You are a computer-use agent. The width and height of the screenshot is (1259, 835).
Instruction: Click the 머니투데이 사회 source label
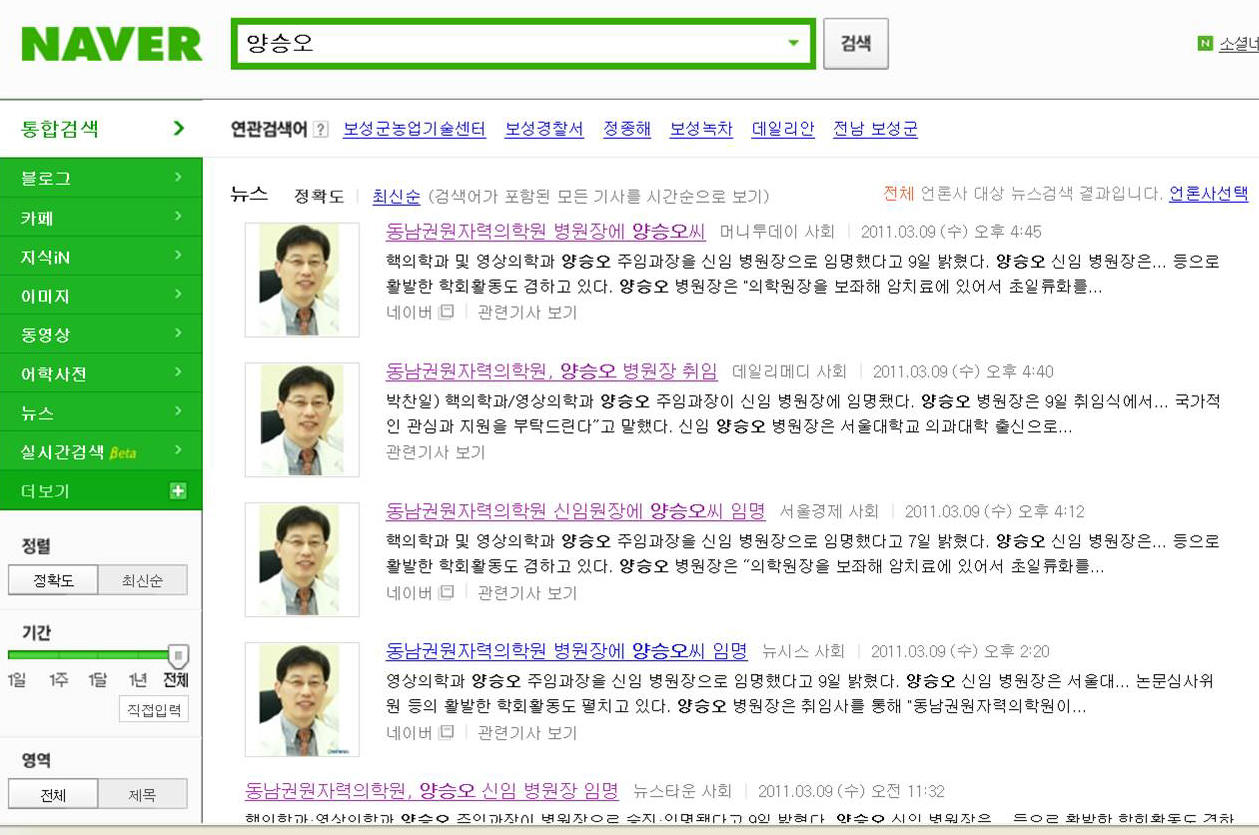pos(777,232)
